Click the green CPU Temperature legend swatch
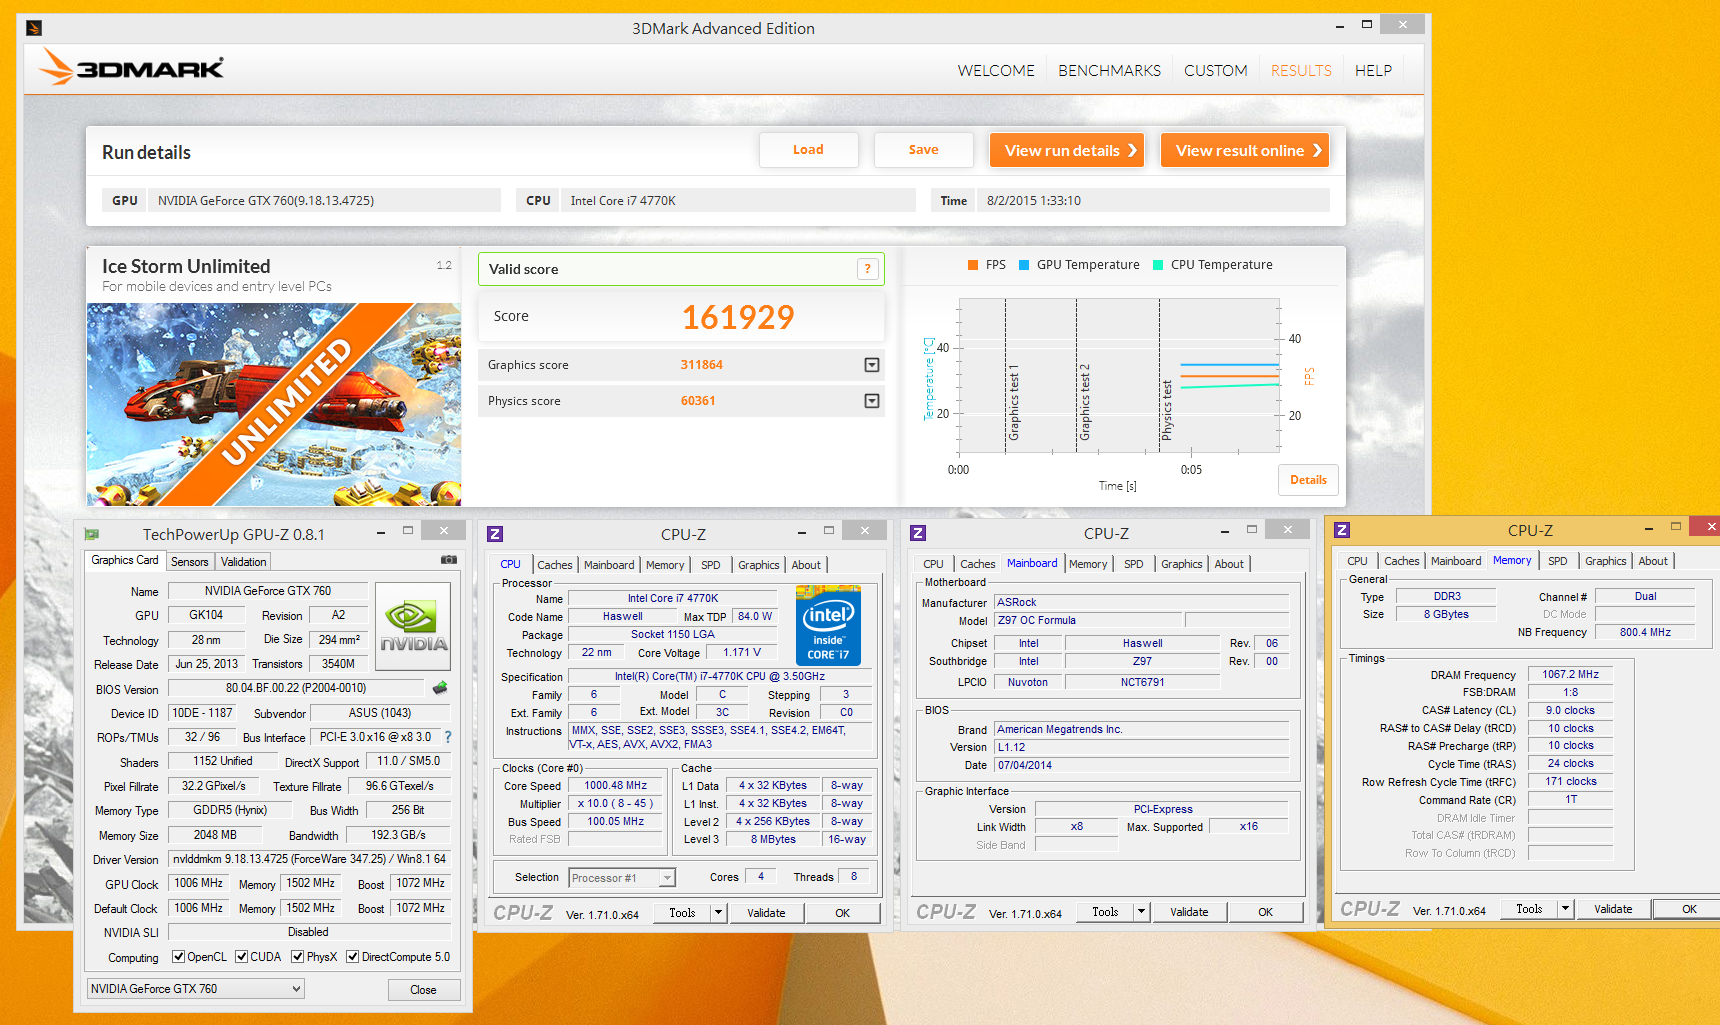 [x=1158, y=265]
